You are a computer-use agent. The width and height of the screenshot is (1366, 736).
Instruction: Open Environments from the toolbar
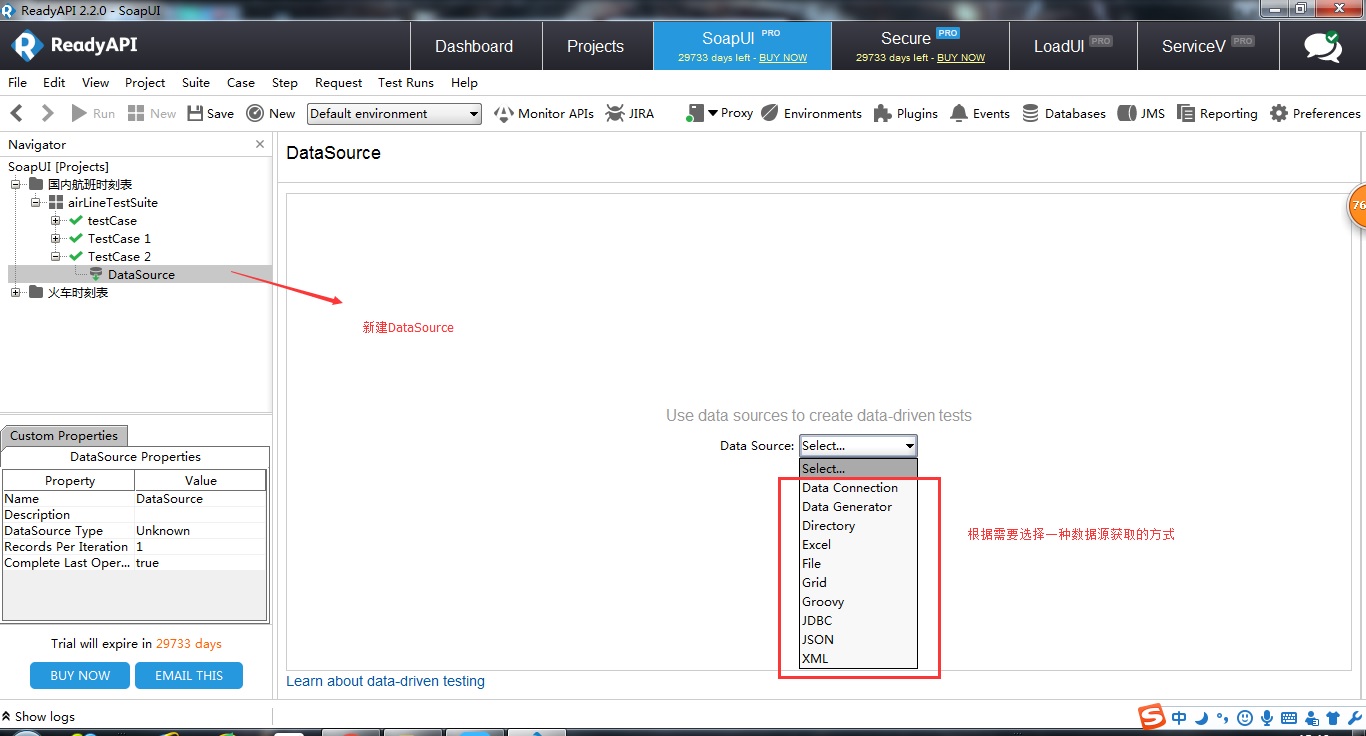pos(811,114)
